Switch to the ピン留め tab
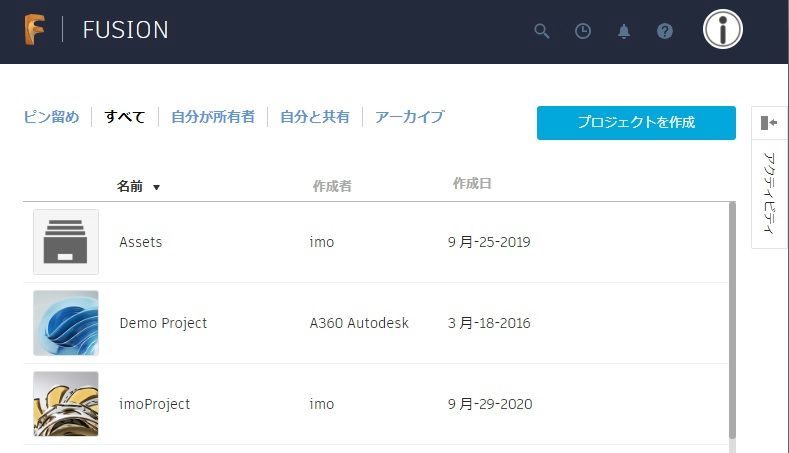This screenshot has width=789, height=453. [x=51, y=117]
